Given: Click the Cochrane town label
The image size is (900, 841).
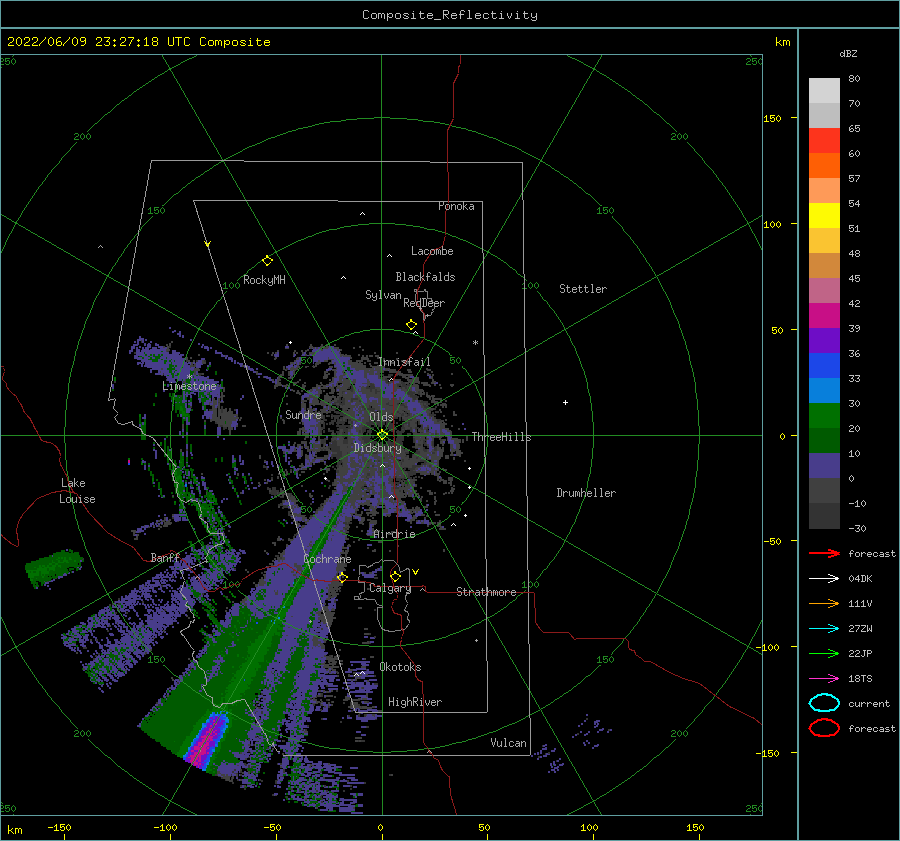Looking at the screenshot, I should [327, 559].
